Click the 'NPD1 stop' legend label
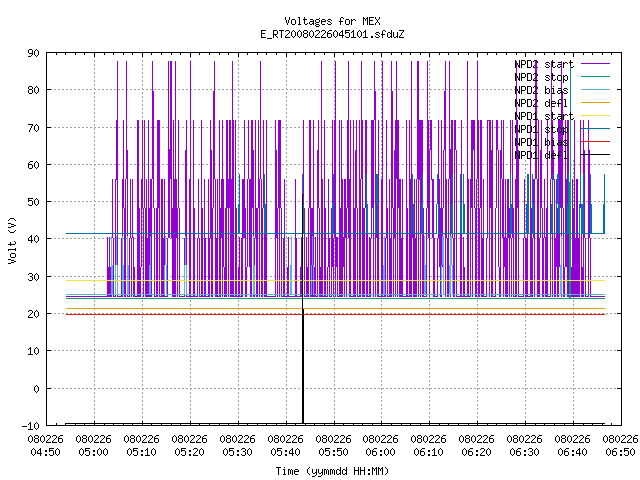The height and width of the screenshot is (480, 640). point(541,129)
